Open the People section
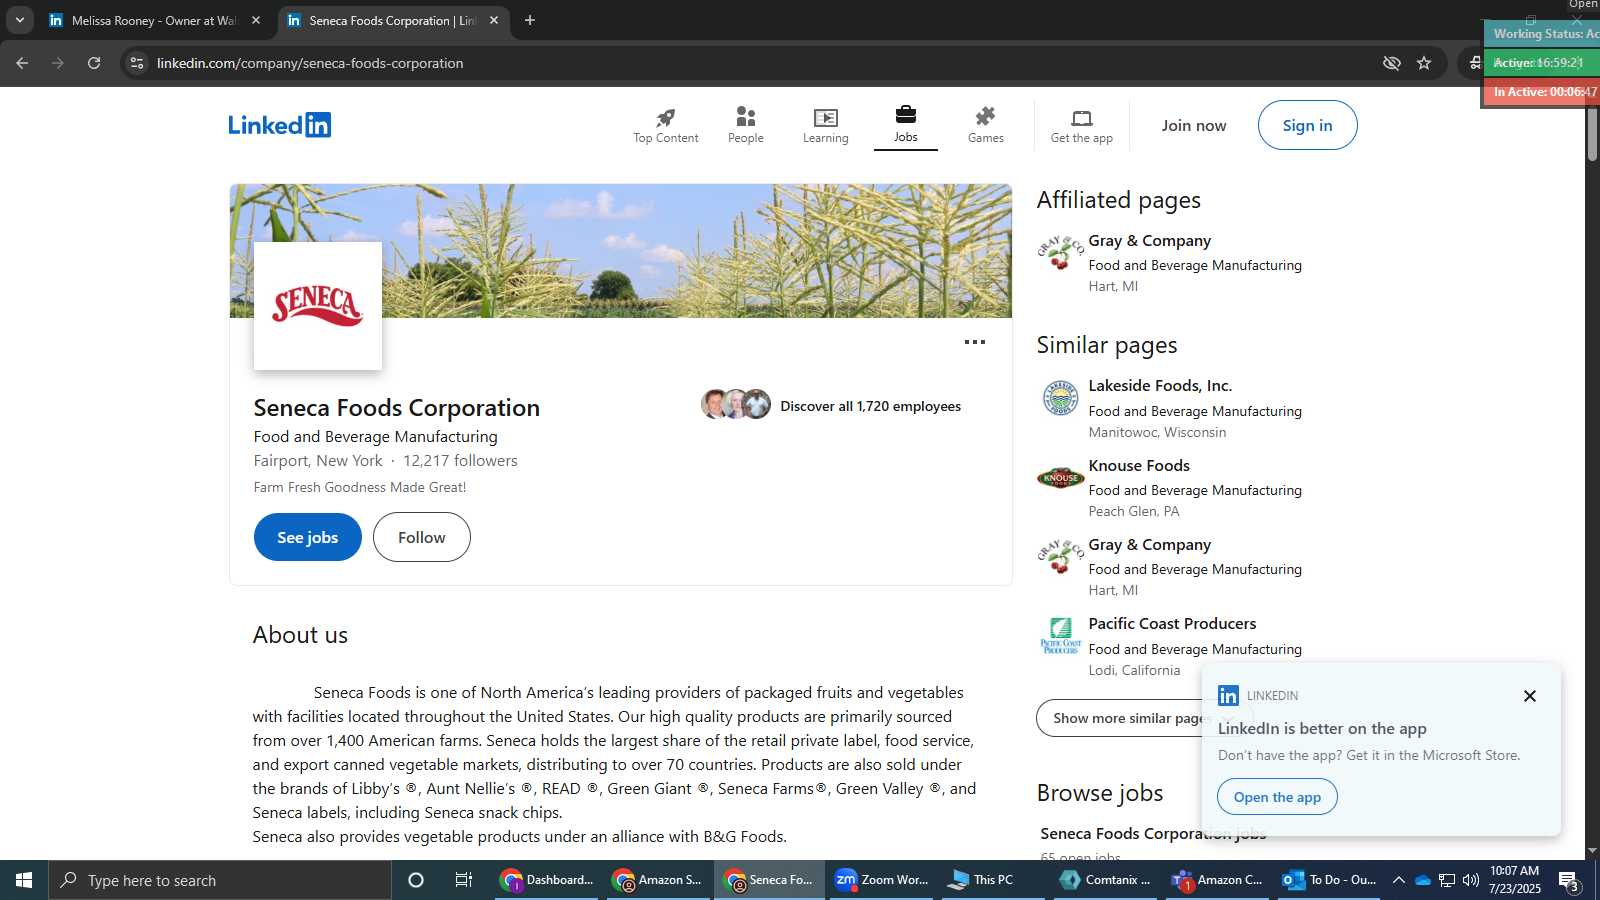 (745, 125)
